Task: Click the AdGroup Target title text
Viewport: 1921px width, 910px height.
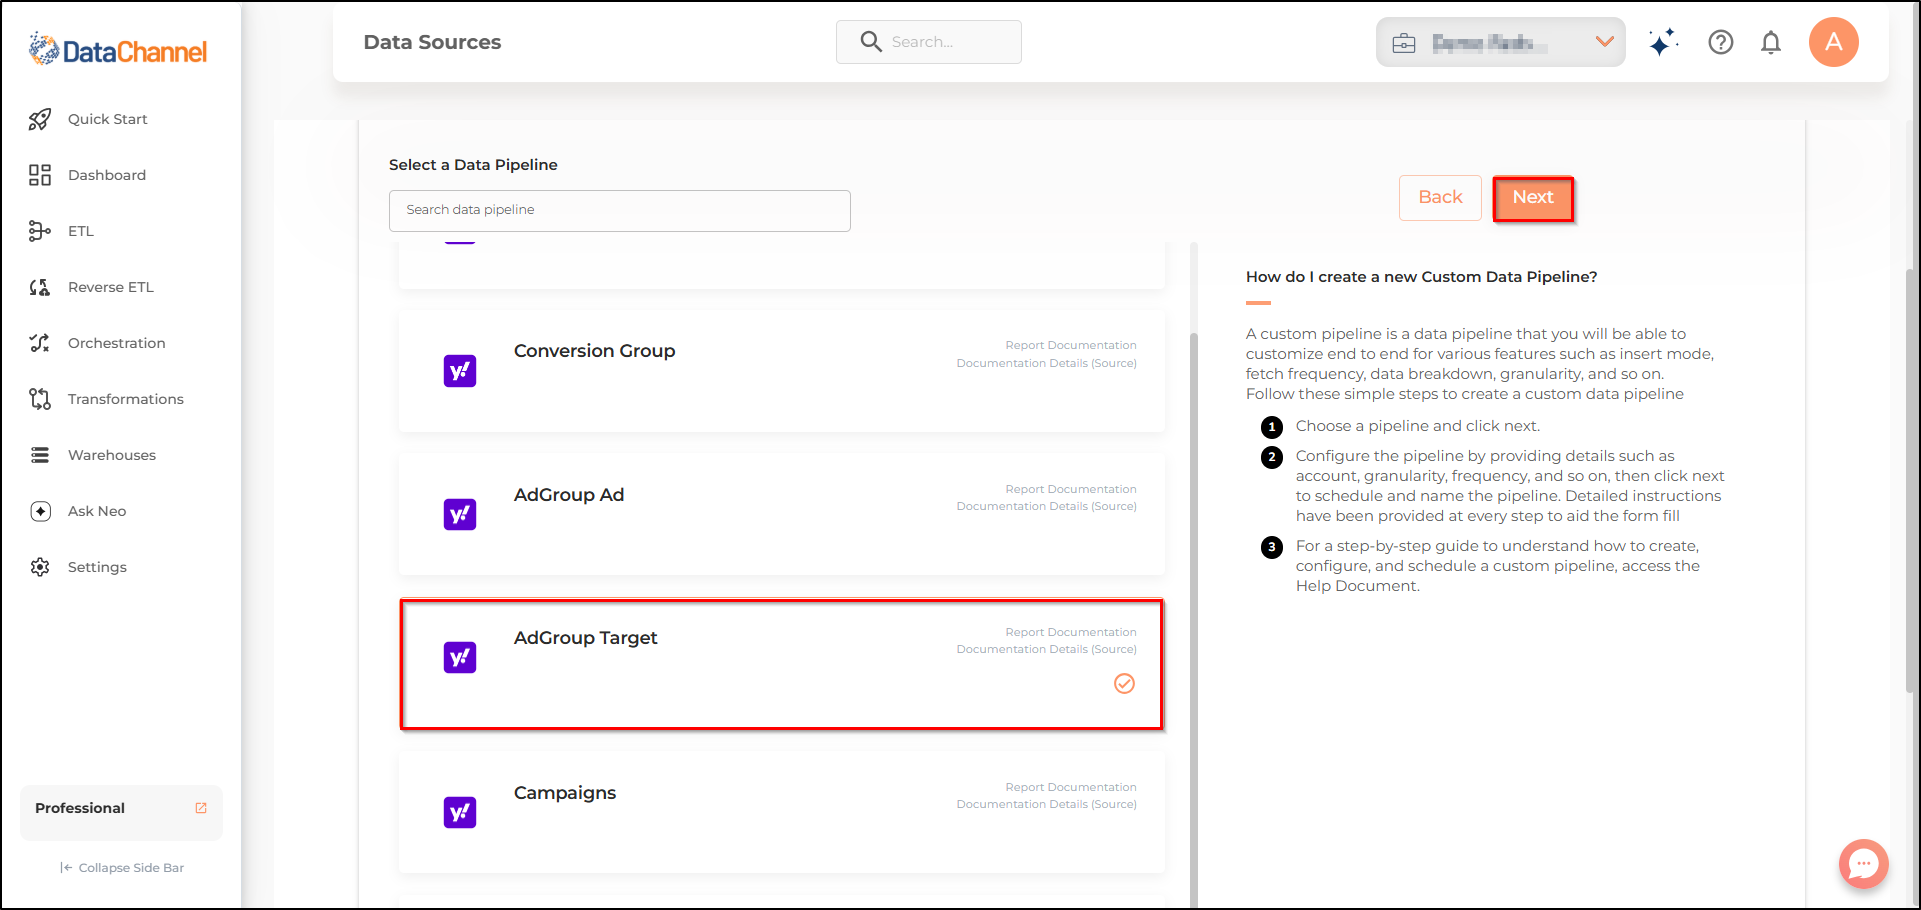Action: click(586, 638)
